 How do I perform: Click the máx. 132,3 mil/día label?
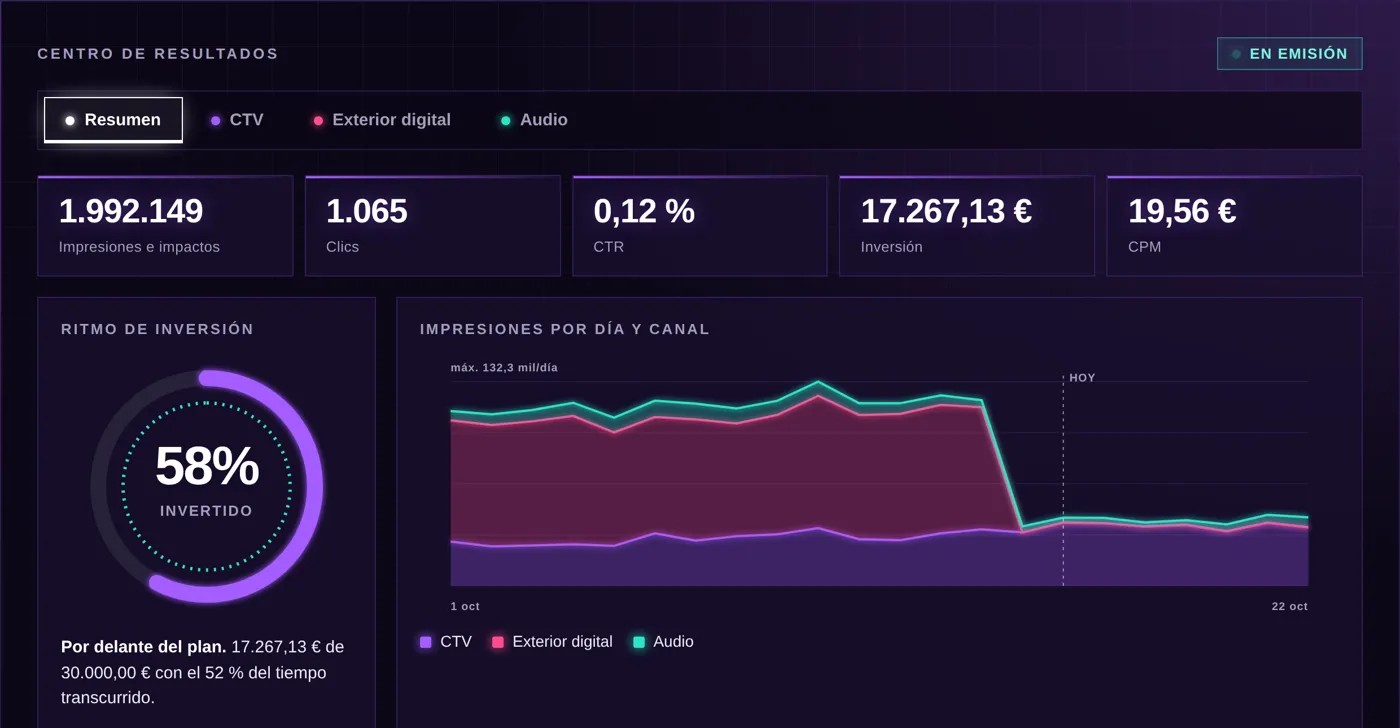click(504, 368)
